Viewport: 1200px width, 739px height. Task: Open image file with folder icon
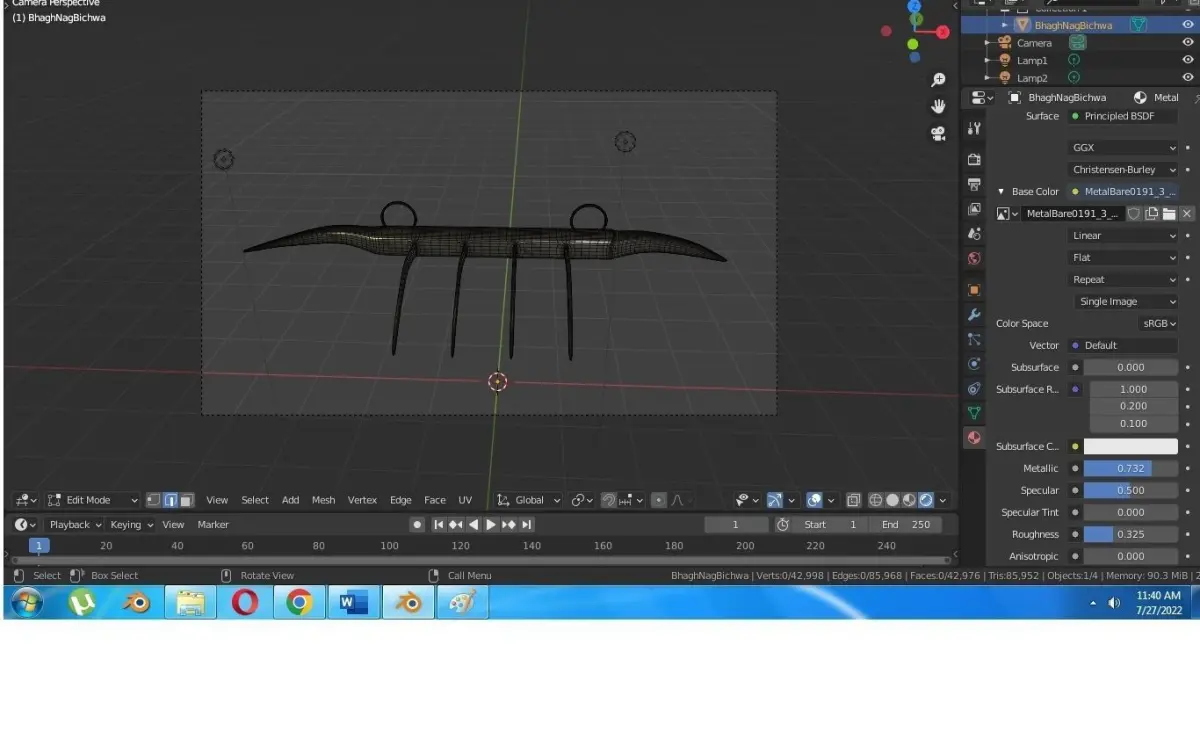1169,214
